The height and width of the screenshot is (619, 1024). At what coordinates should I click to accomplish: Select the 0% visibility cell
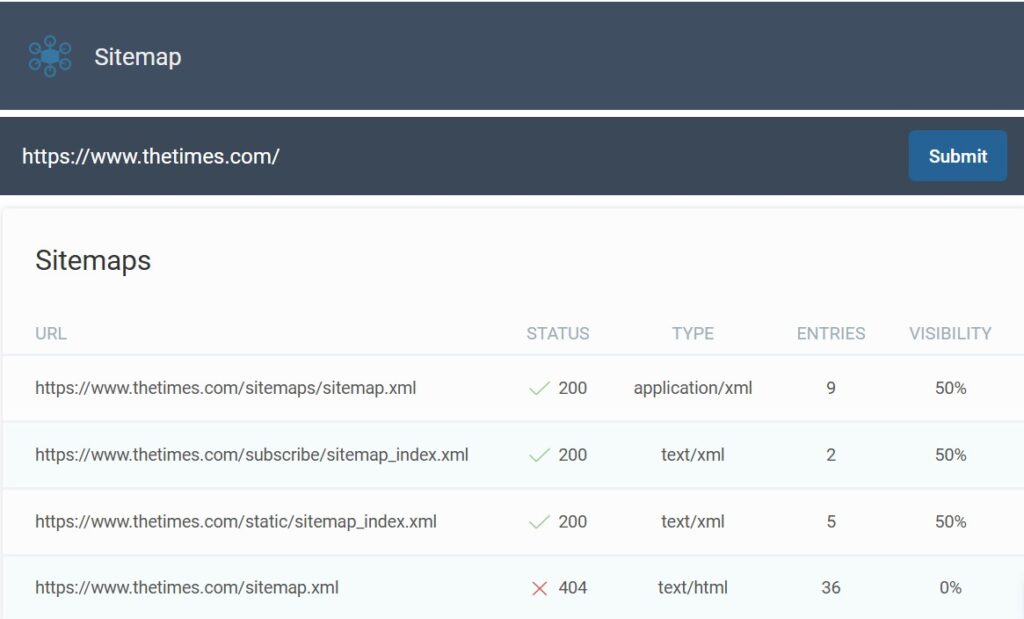(x=950, y=588)
